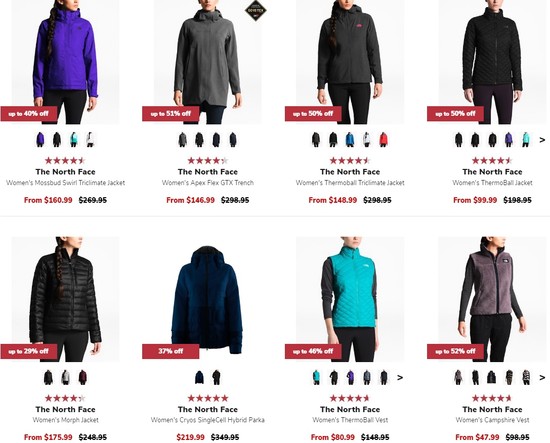Expand more color options for Campshire Vest

(542, 378)
